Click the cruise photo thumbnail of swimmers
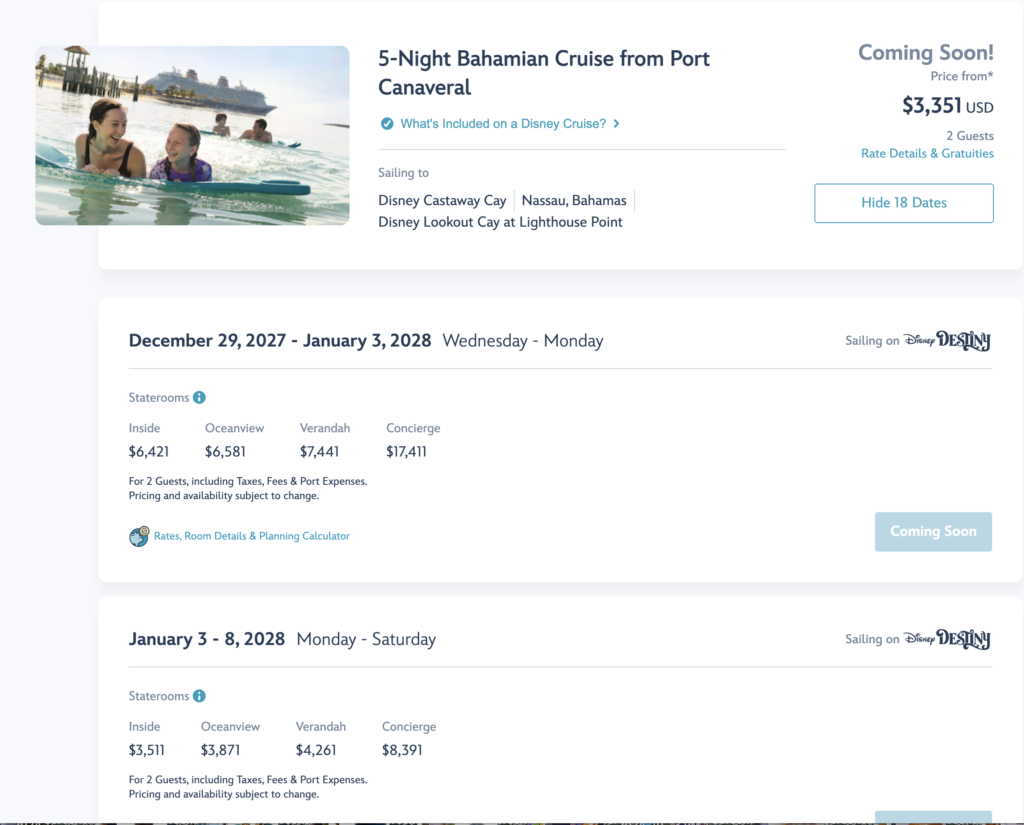The width and height of the screenshot is (1024, 825). [193, 136]
